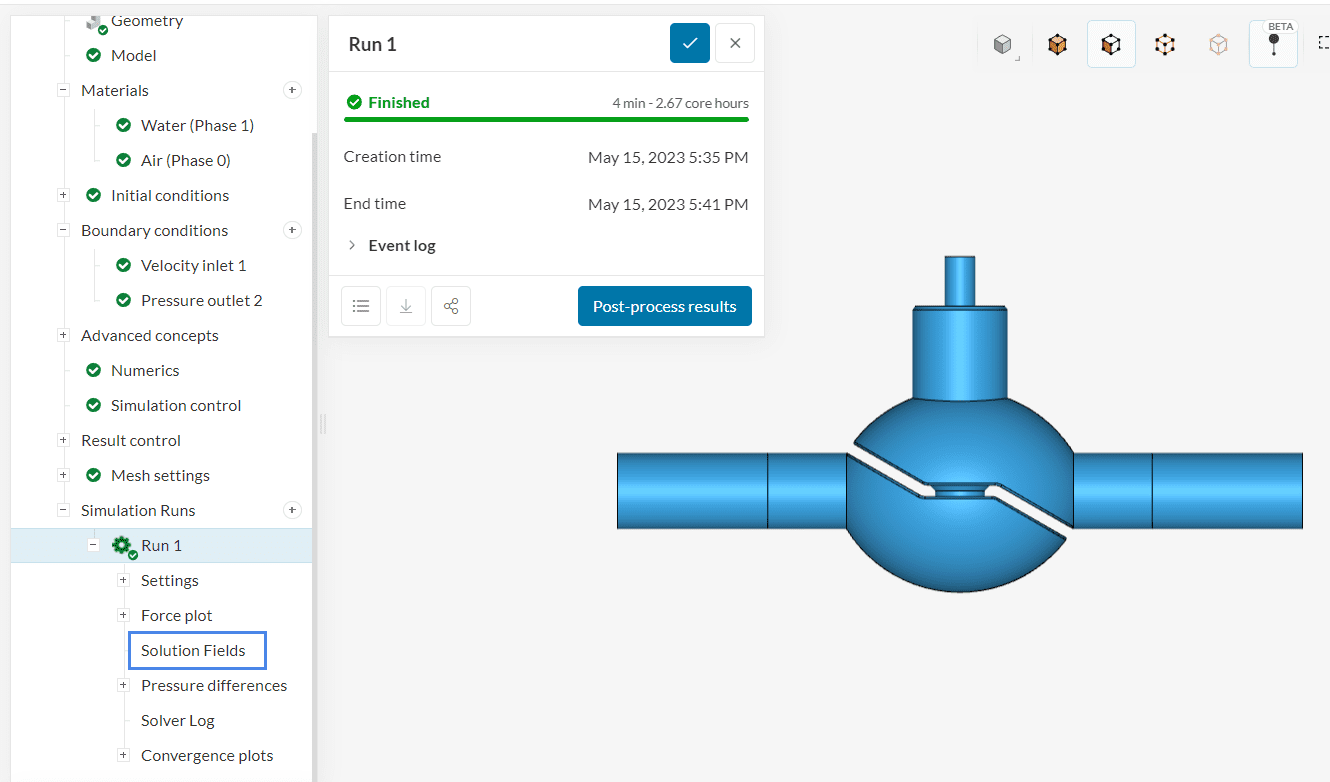Select the face selection cube icon

click(x=1111, y=45)
